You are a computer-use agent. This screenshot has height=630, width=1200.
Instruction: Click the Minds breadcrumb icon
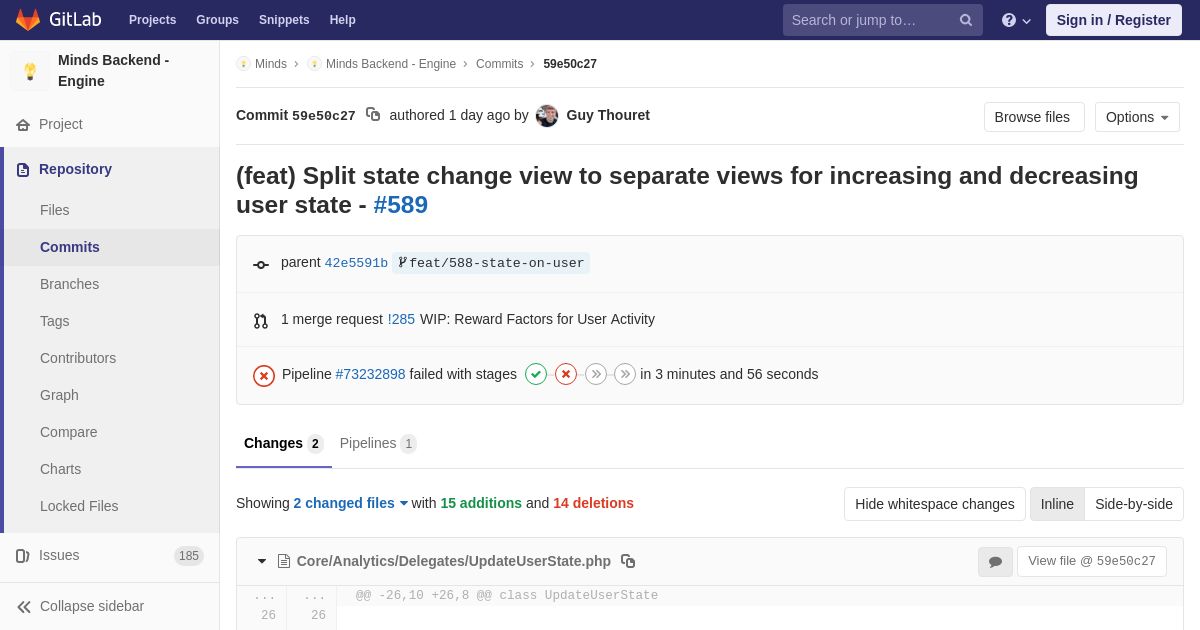[x=243, y=64]
